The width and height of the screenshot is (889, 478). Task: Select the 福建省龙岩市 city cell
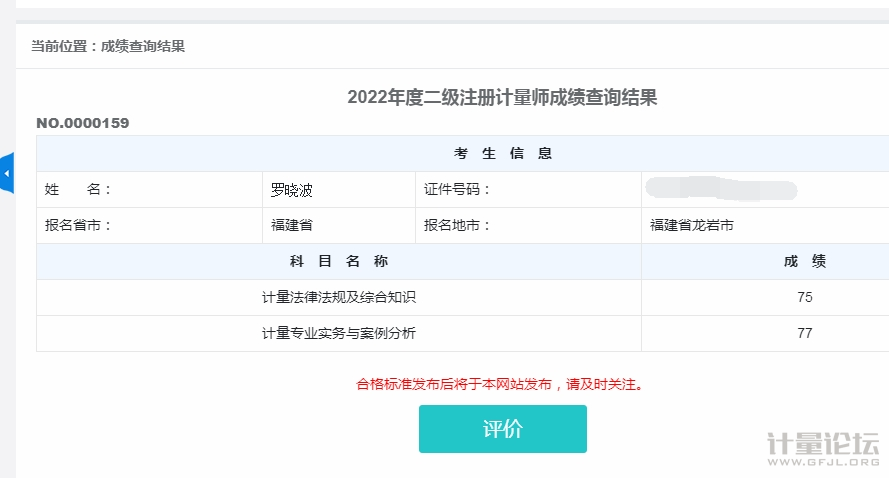(692, 225)
